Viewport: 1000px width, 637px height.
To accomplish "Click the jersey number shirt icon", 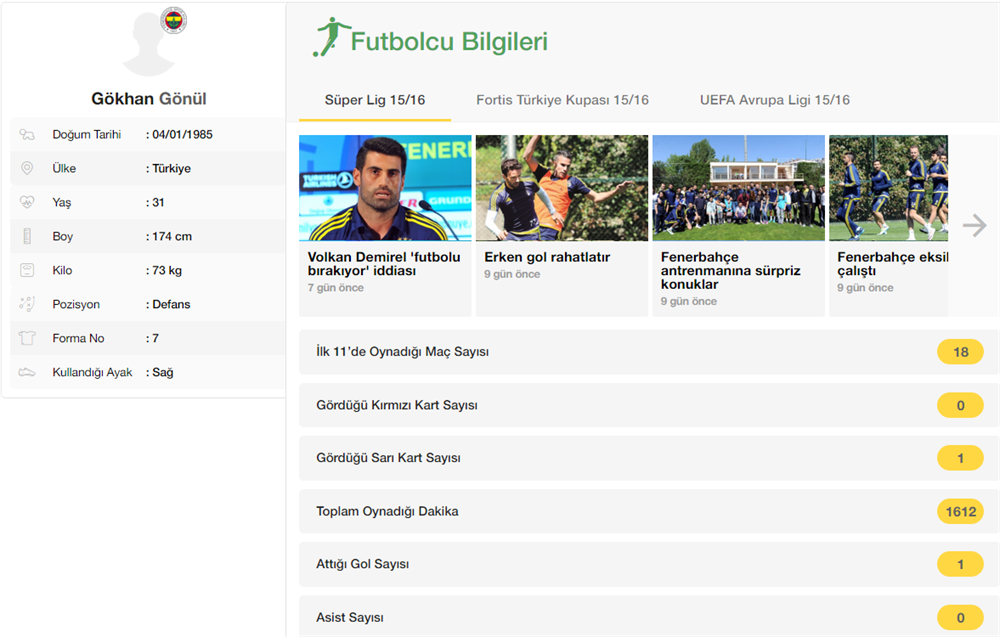I will click(27, 339).
